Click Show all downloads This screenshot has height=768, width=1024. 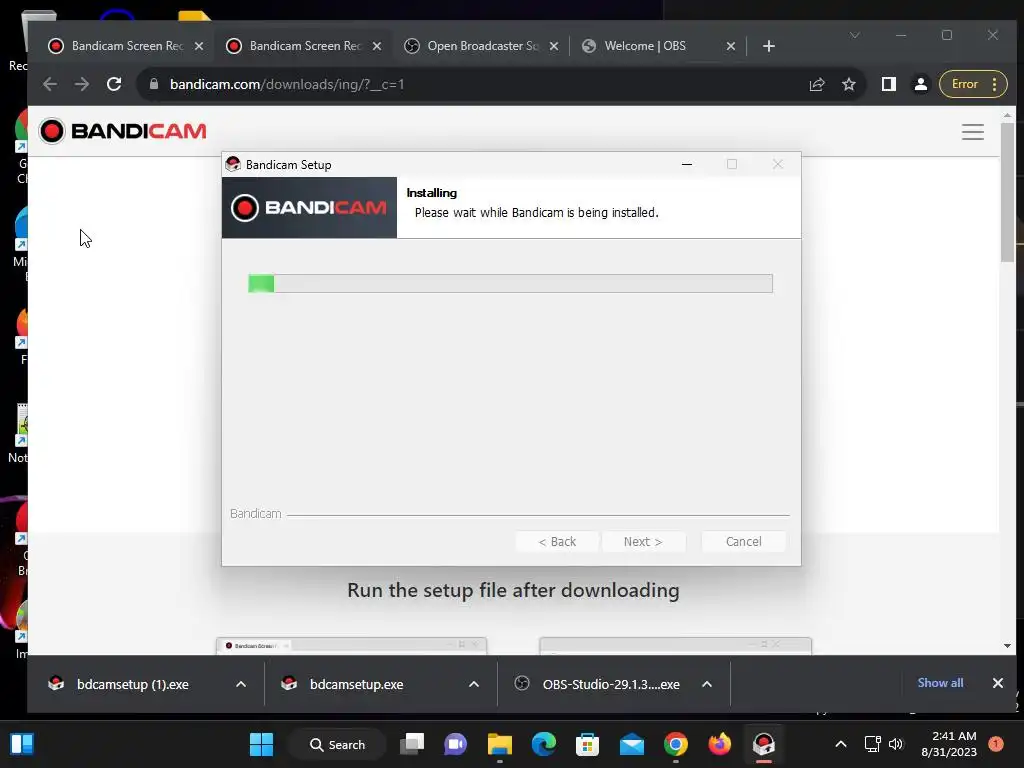coord(940,683)
